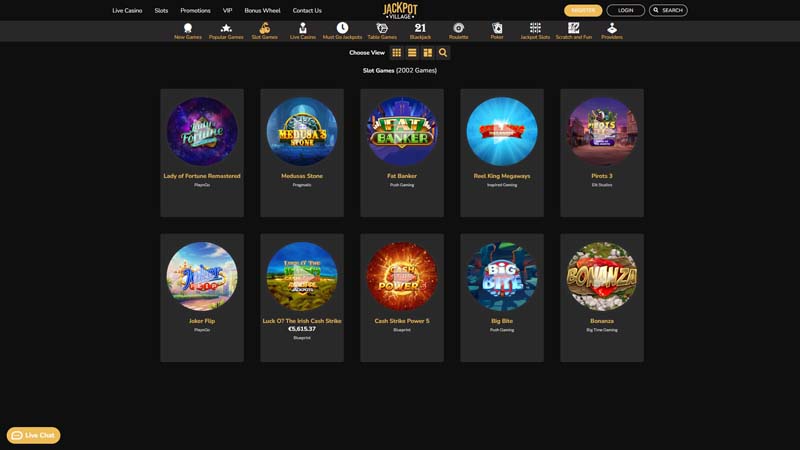Screen dimensions: 800x450
Task: Click Blueprint under Cash Strike Power 5
Action: (402, 330)
